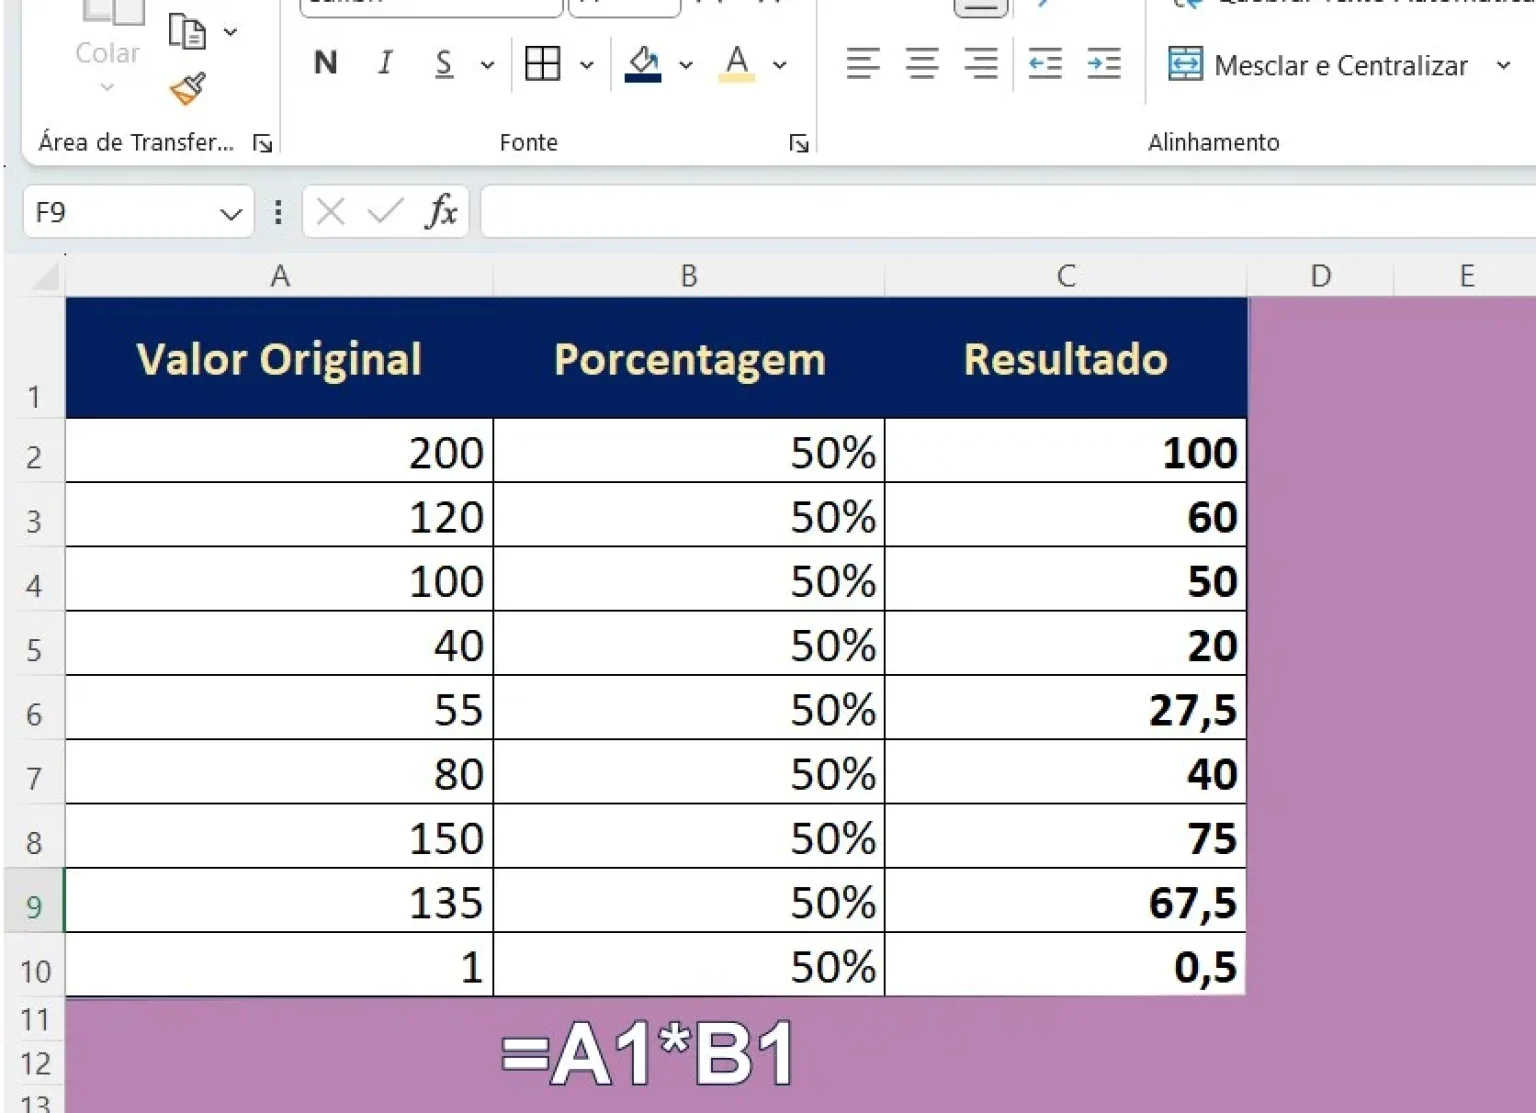The width and height of the screenshot is (1536, 1113).
Task: Click the Valor Original header cell
Action: (280, 358)
